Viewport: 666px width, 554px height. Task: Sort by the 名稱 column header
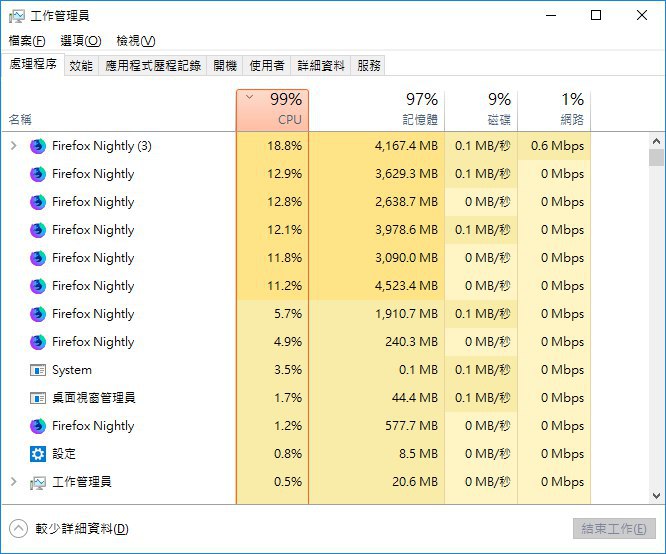(x=119, y=110)
